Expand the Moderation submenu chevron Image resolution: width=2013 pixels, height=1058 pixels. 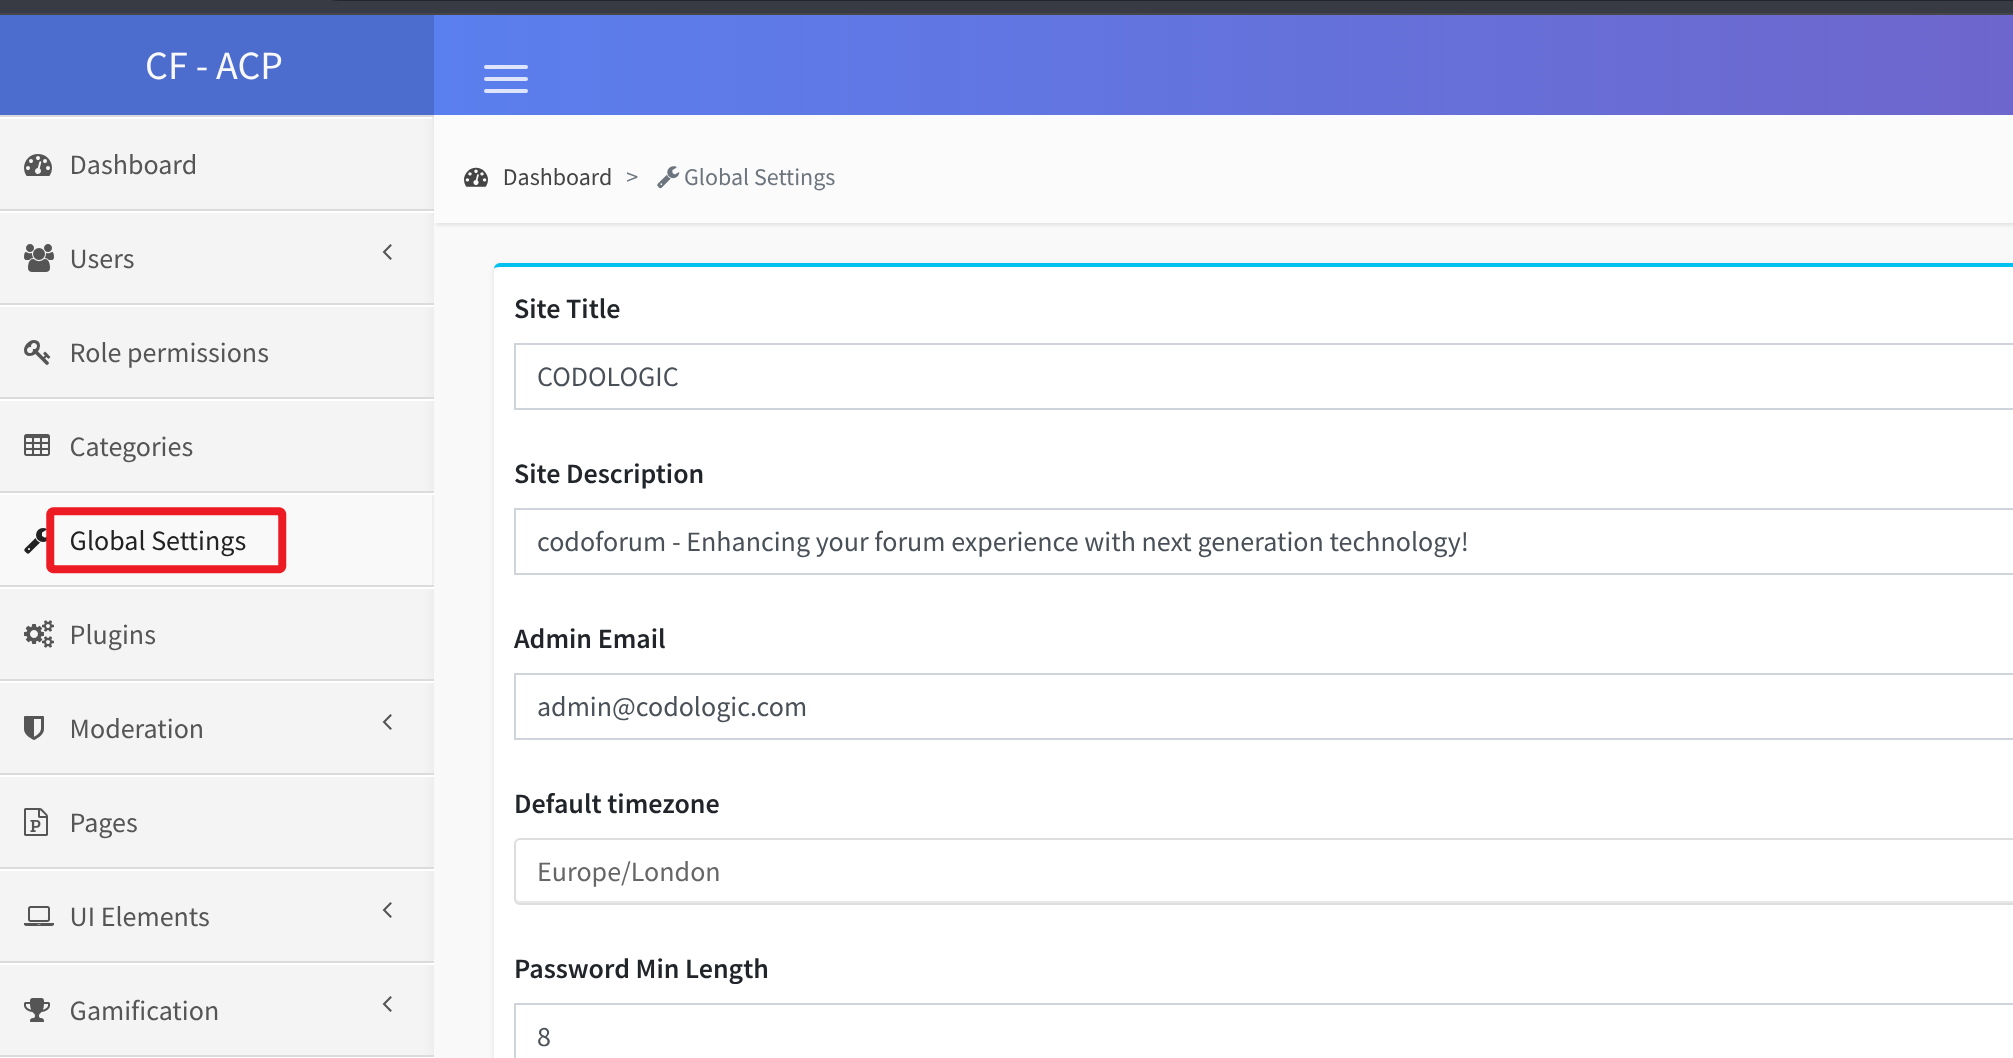pos(388,722)
